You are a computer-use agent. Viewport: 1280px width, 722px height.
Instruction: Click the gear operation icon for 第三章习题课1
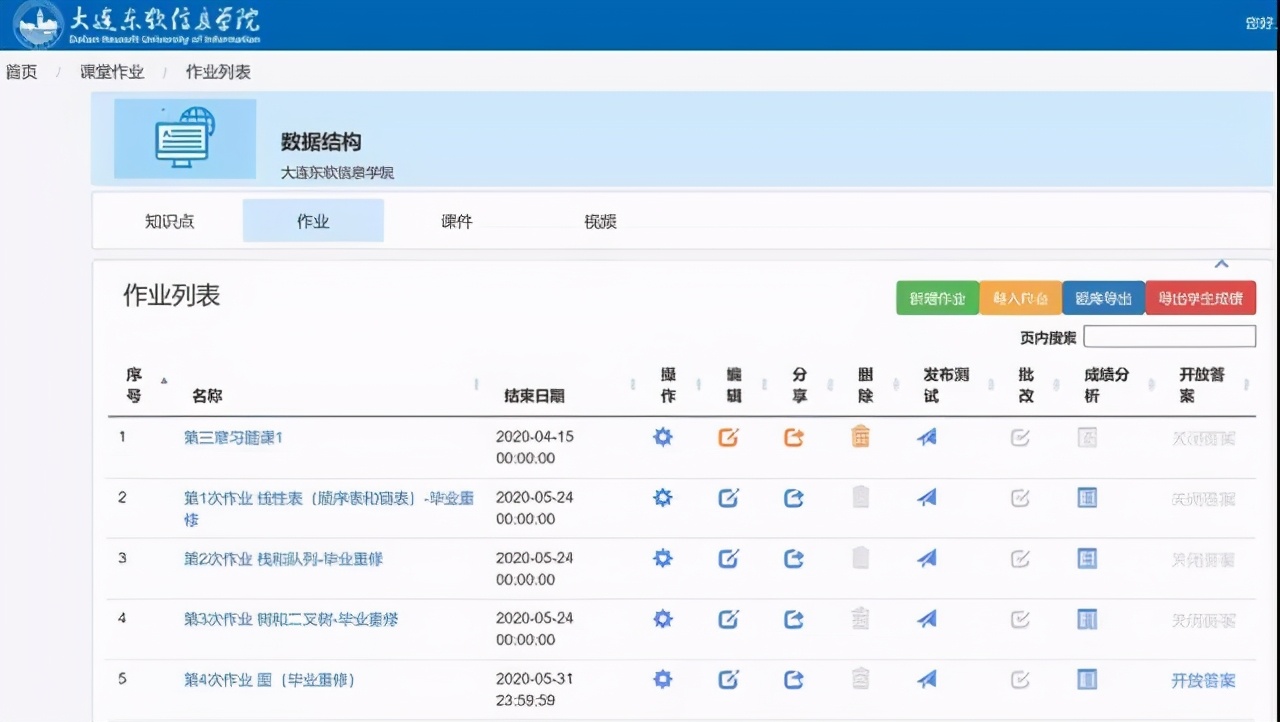663,437
